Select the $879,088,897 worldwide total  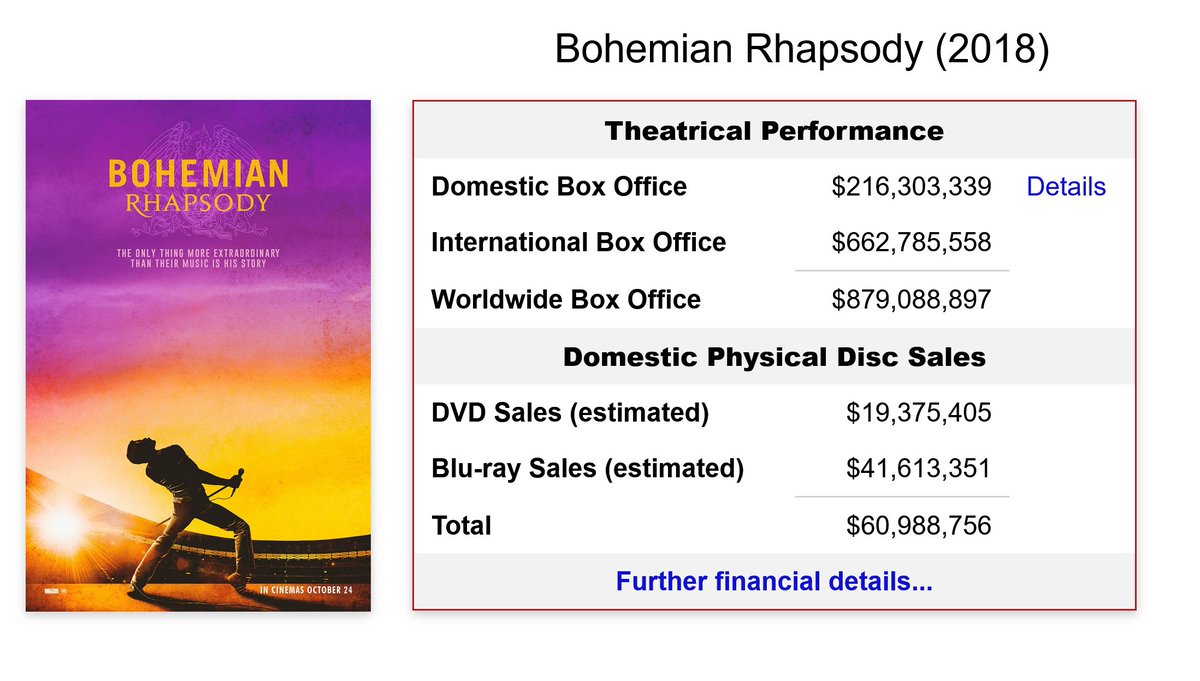[911, 299]
